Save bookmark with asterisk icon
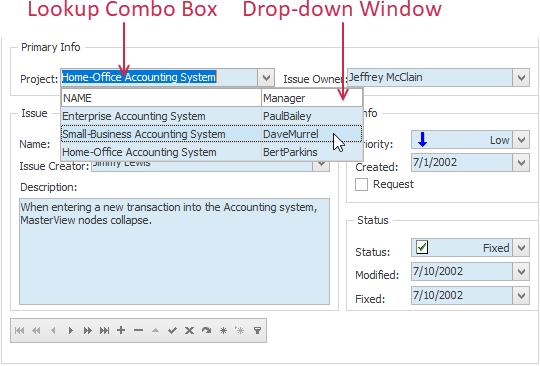Screen dimensions: 540x366 pos(223,331)
